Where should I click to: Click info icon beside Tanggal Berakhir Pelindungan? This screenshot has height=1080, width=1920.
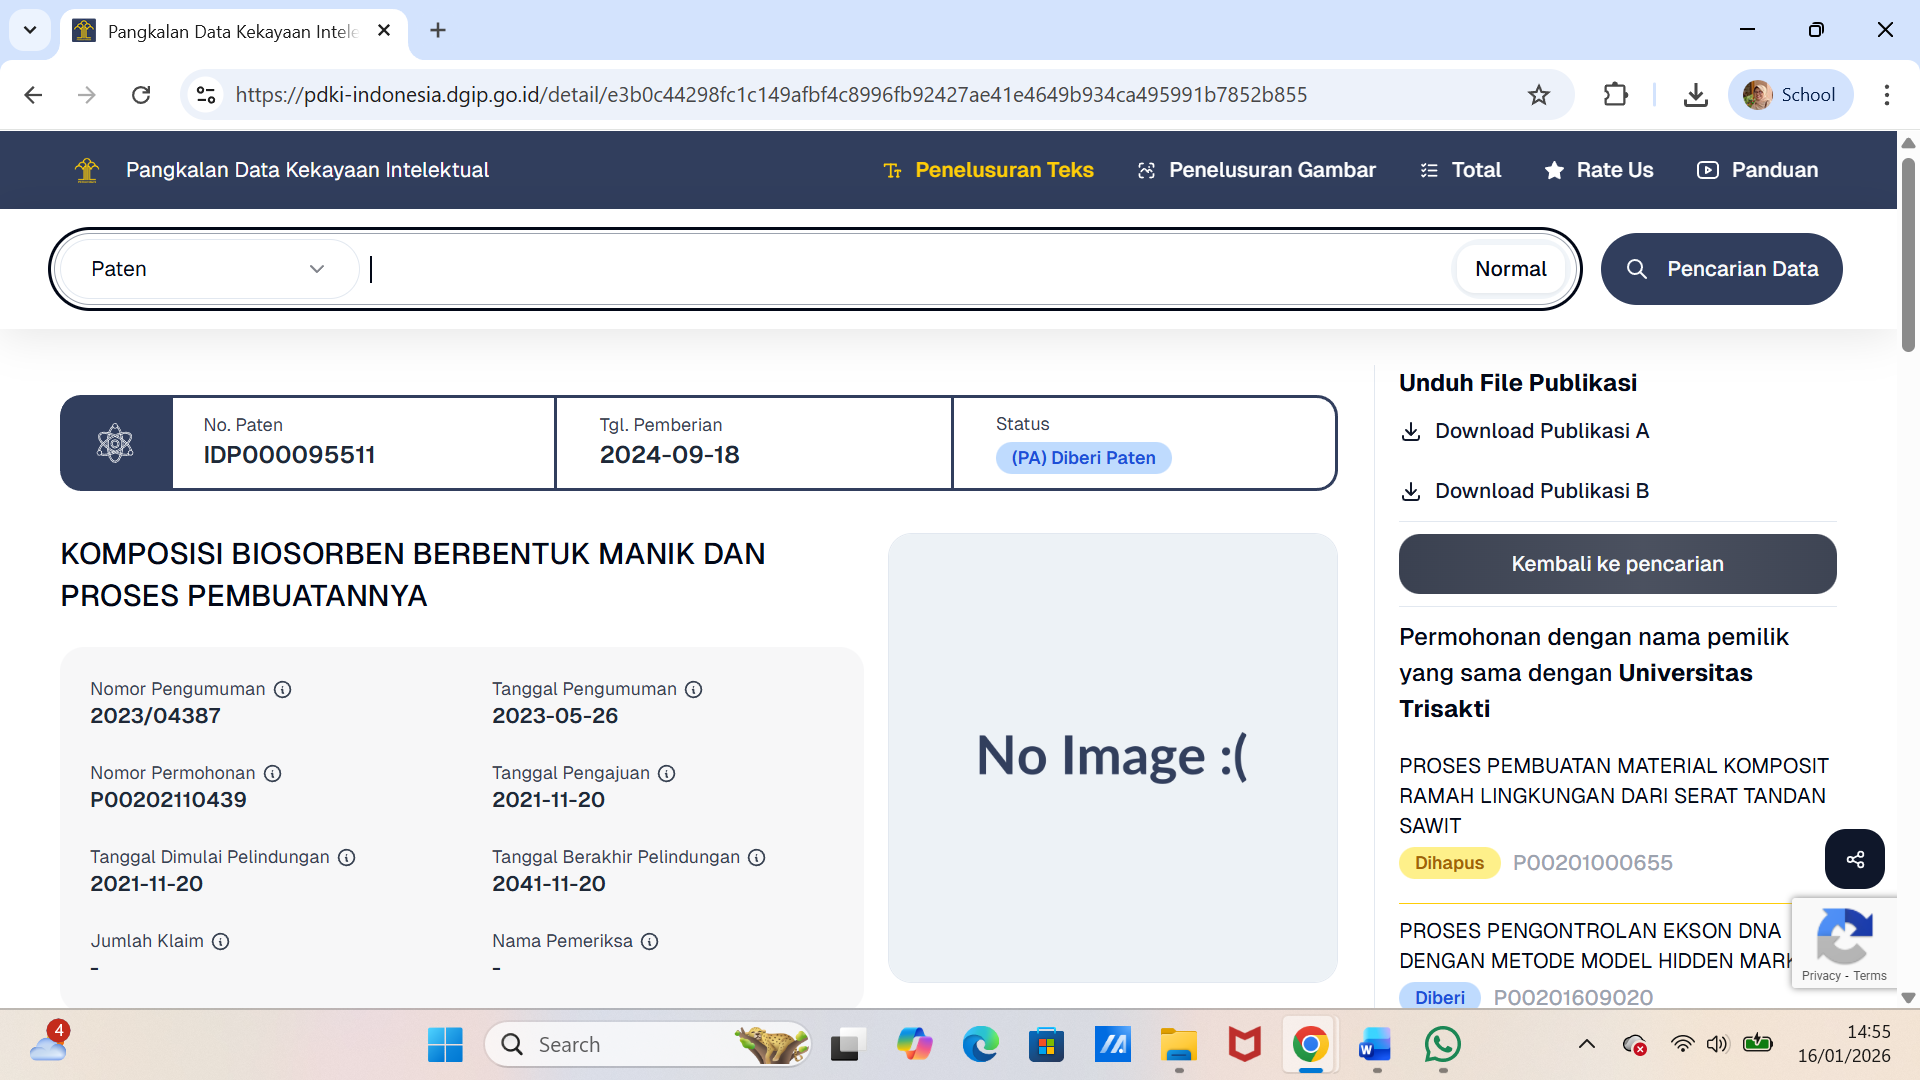pos(757,857)
